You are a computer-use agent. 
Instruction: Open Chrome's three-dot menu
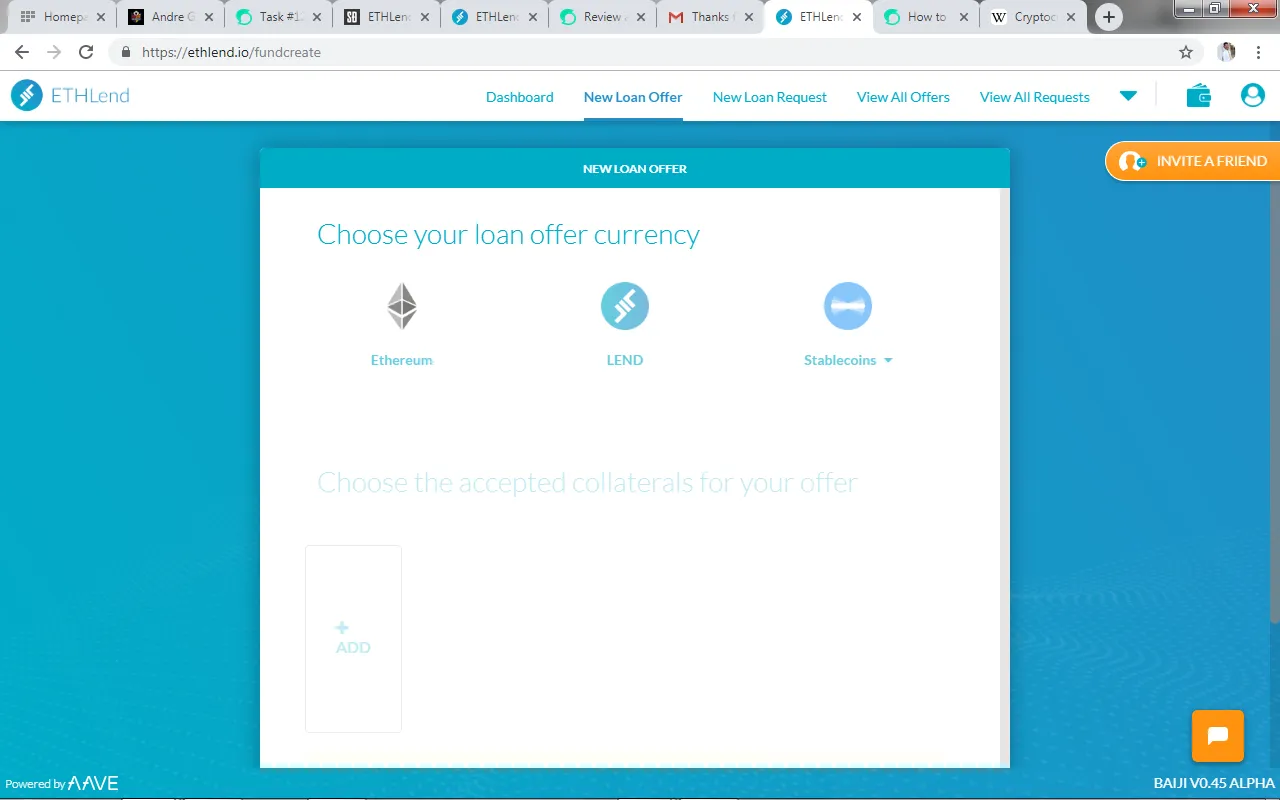click(x=1258, y=52)
